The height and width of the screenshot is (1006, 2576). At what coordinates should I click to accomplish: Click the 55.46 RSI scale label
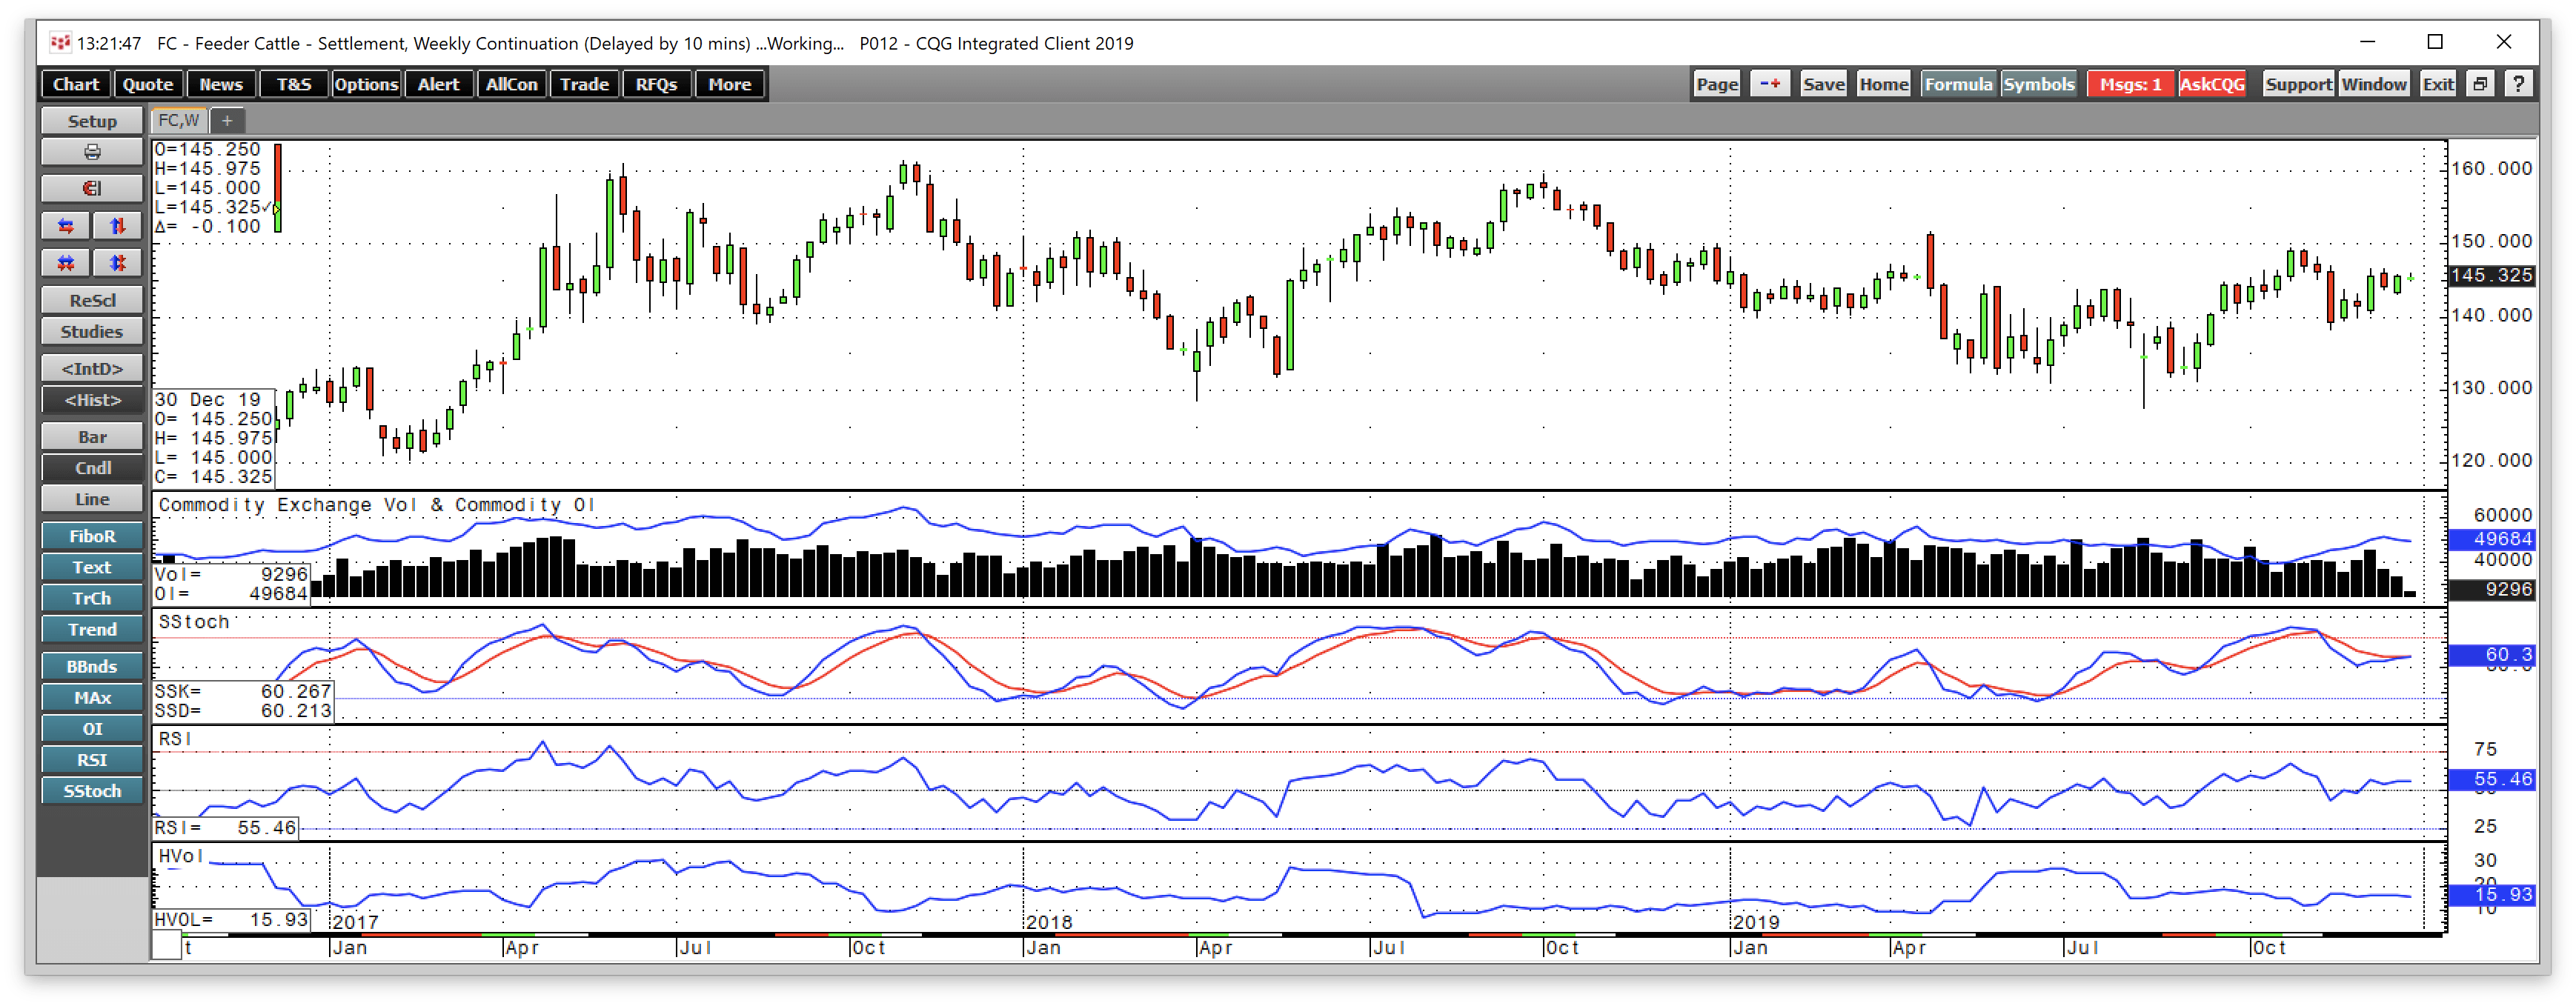click(2491, 779)
